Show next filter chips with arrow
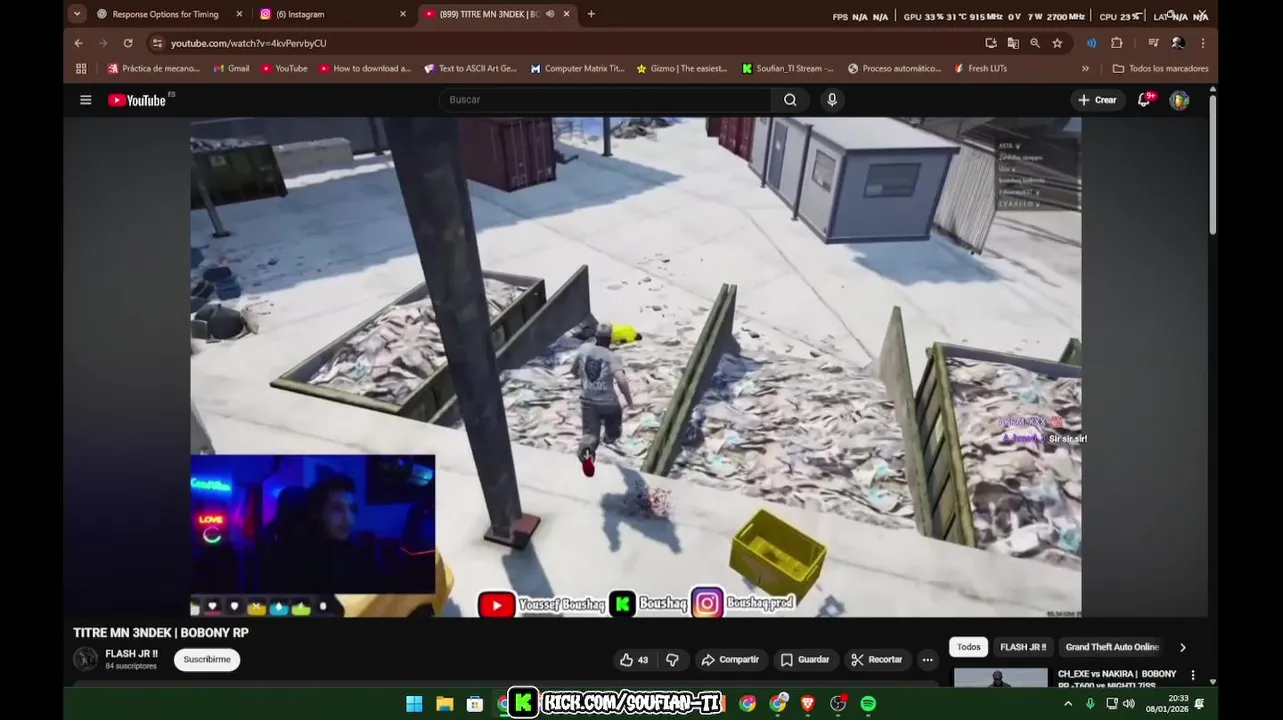This screenshot has width=1283, height=720. pos(1182,647)
